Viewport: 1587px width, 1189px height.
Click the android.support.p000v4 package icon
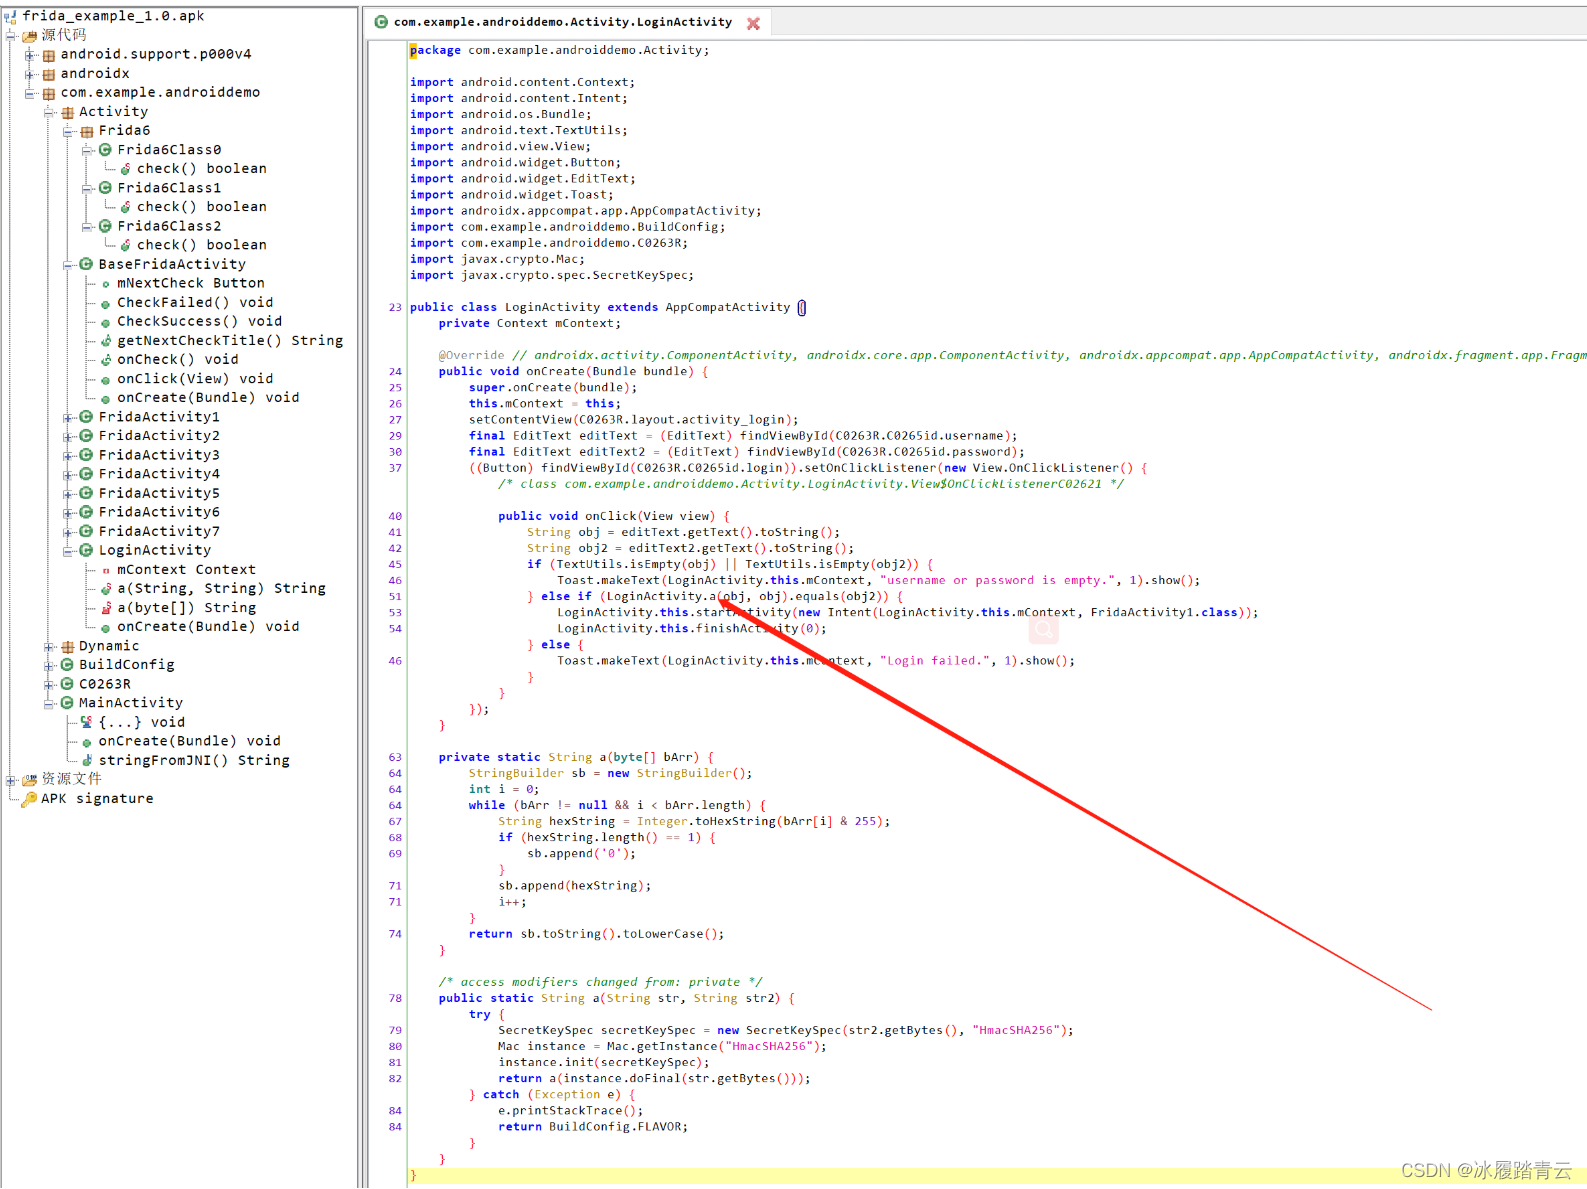(x=49, y=55)
